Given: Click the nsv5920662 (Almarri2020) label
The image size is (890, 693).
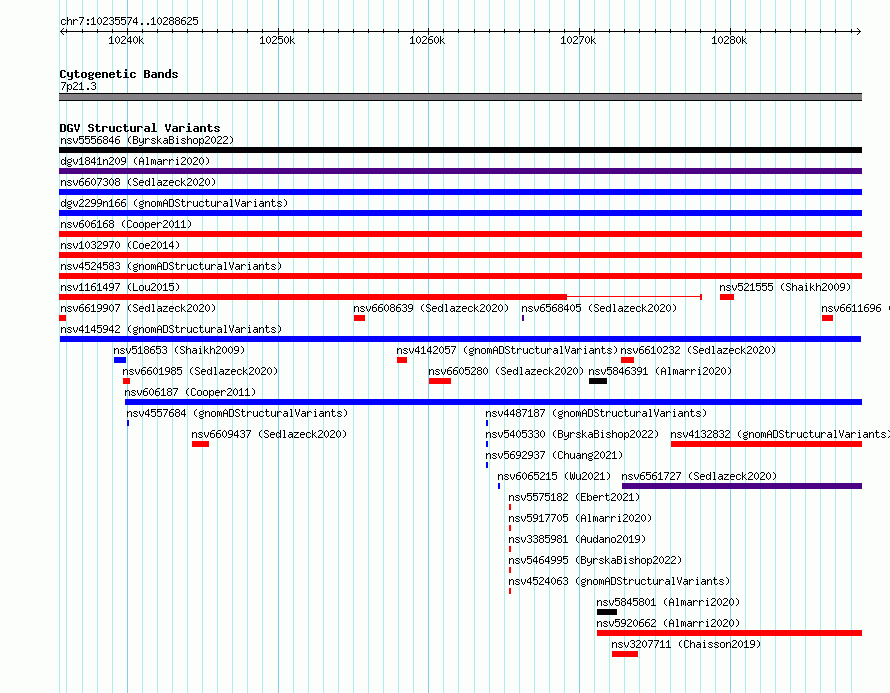Looking at the screenshot, I should (x=668, y=623).
